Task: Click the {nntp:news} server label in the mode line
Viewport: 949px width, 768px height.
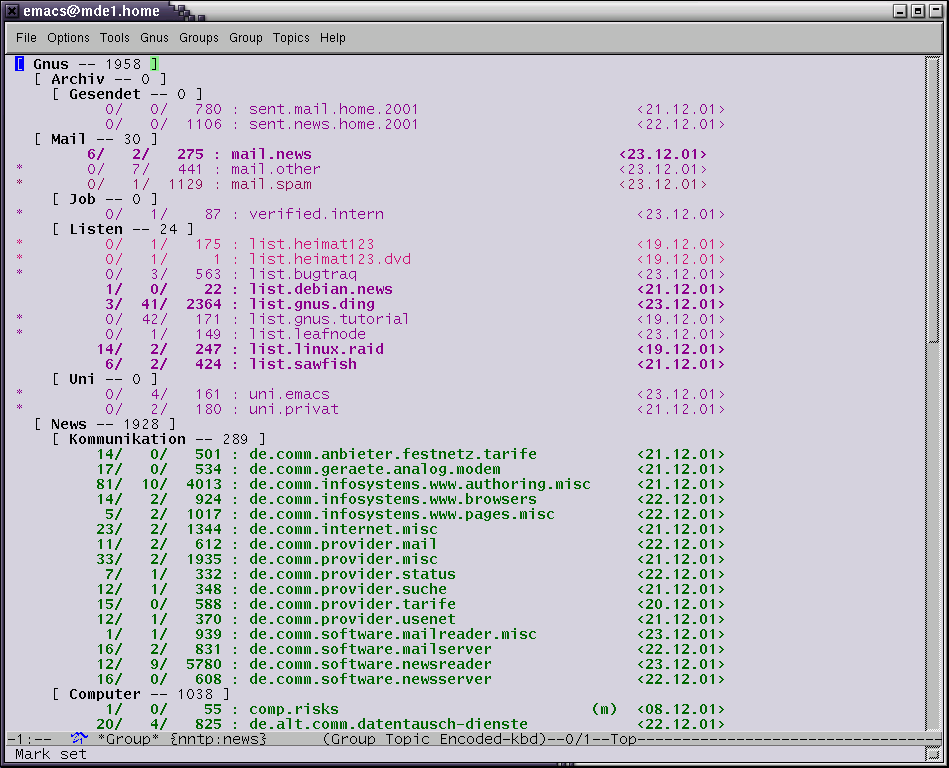Action: [x=218, y=739]
